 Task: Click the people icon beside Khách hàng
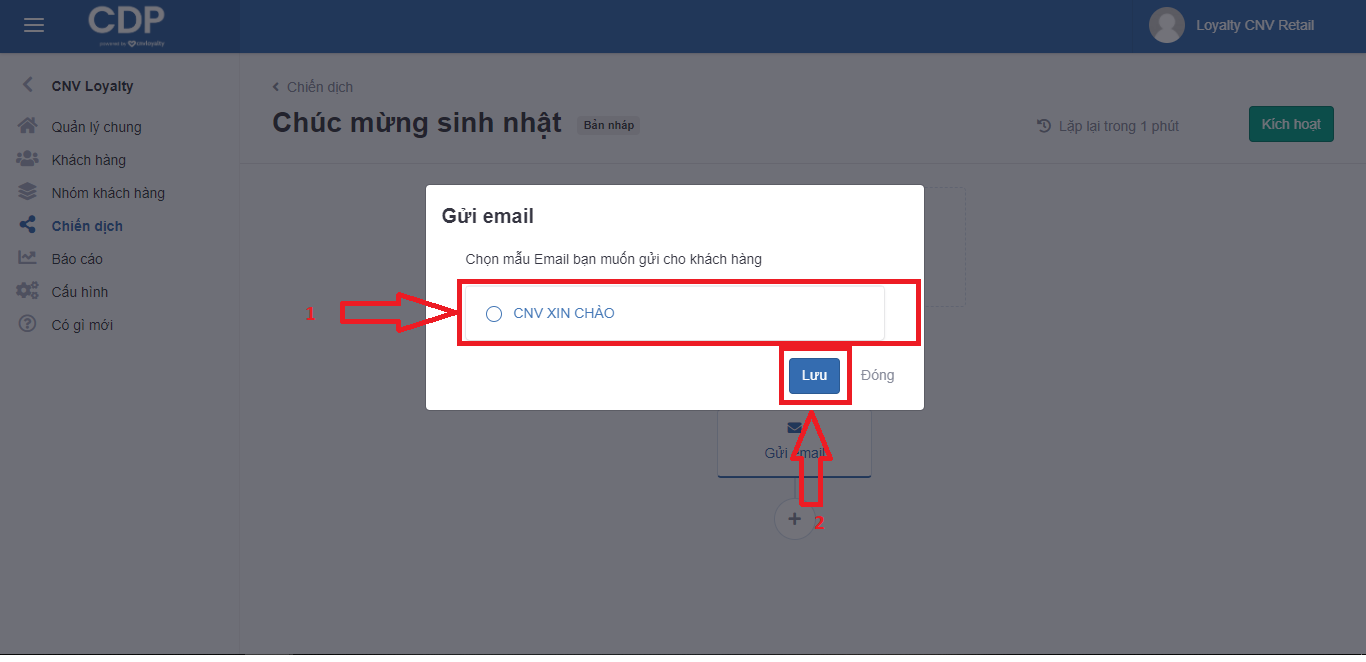[x=28, y=159]
